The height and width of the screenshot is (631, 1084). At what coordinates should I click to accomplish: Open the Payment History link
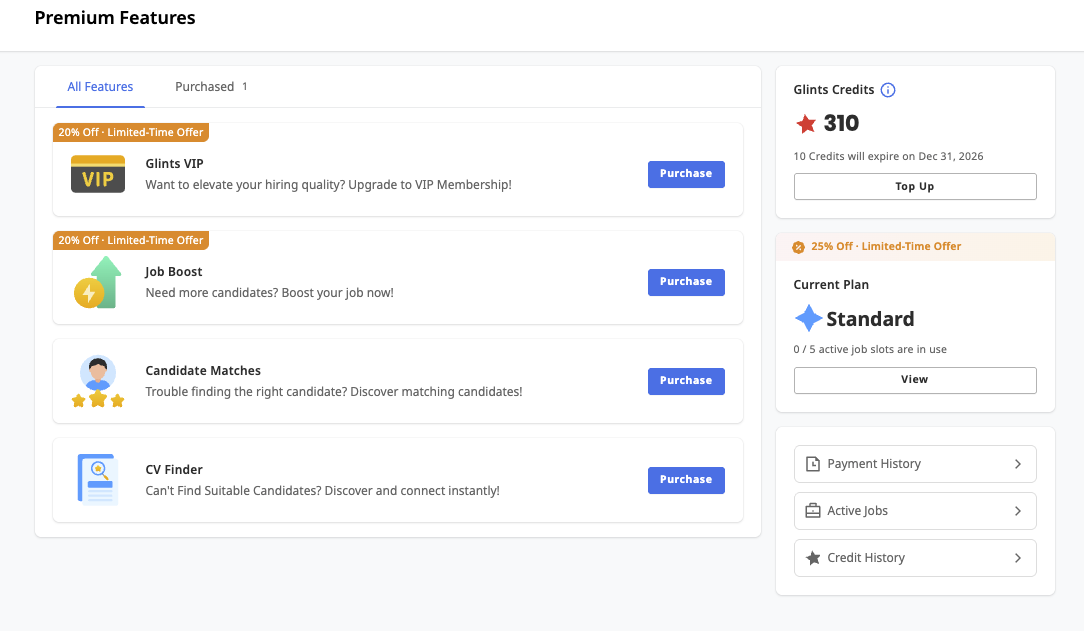(x=915, y=464)
